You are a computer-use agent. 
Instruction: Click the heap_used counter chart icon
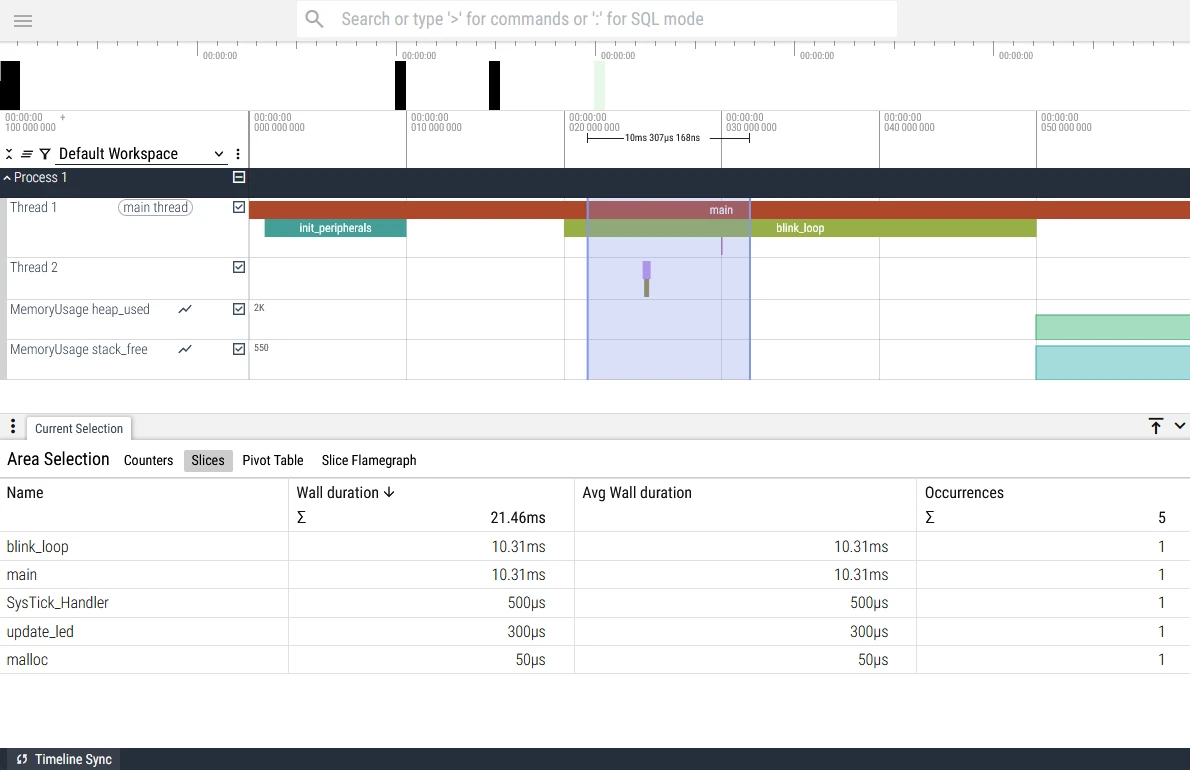pos(185,310)
